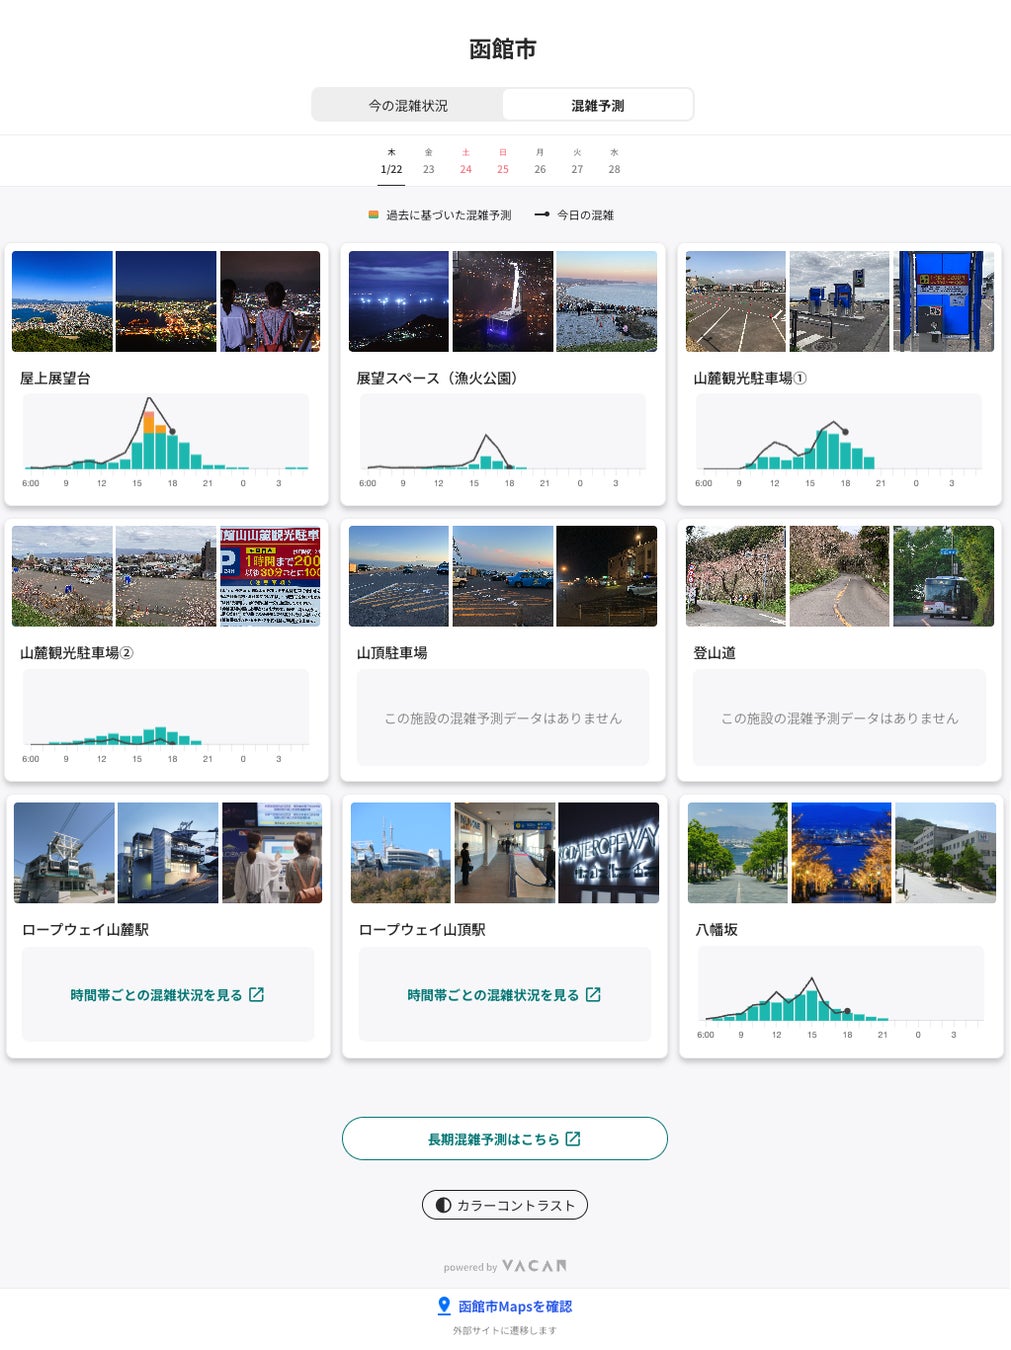Click the external-link icon inside 長期混雑予測はこちら button
Screen dimensions: 1011x1350
click(573, 1138)
